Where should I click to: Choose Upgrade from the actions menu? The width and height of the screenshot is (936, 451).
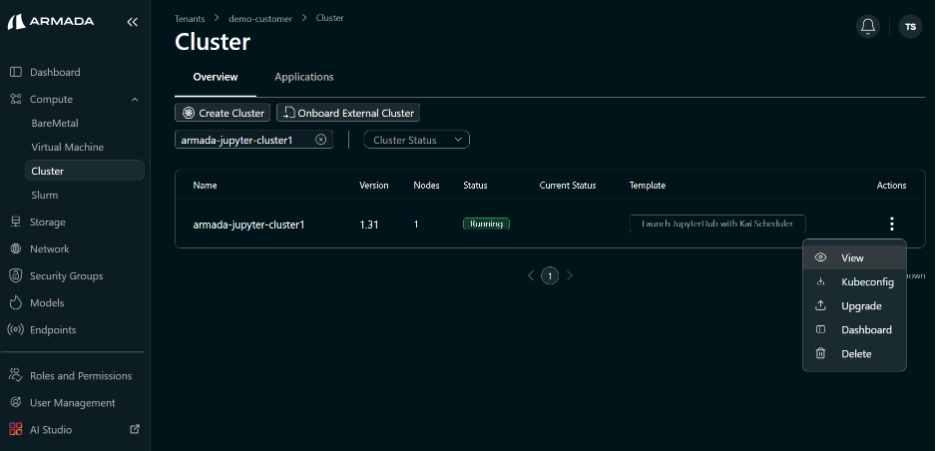(x=854, y=305)
